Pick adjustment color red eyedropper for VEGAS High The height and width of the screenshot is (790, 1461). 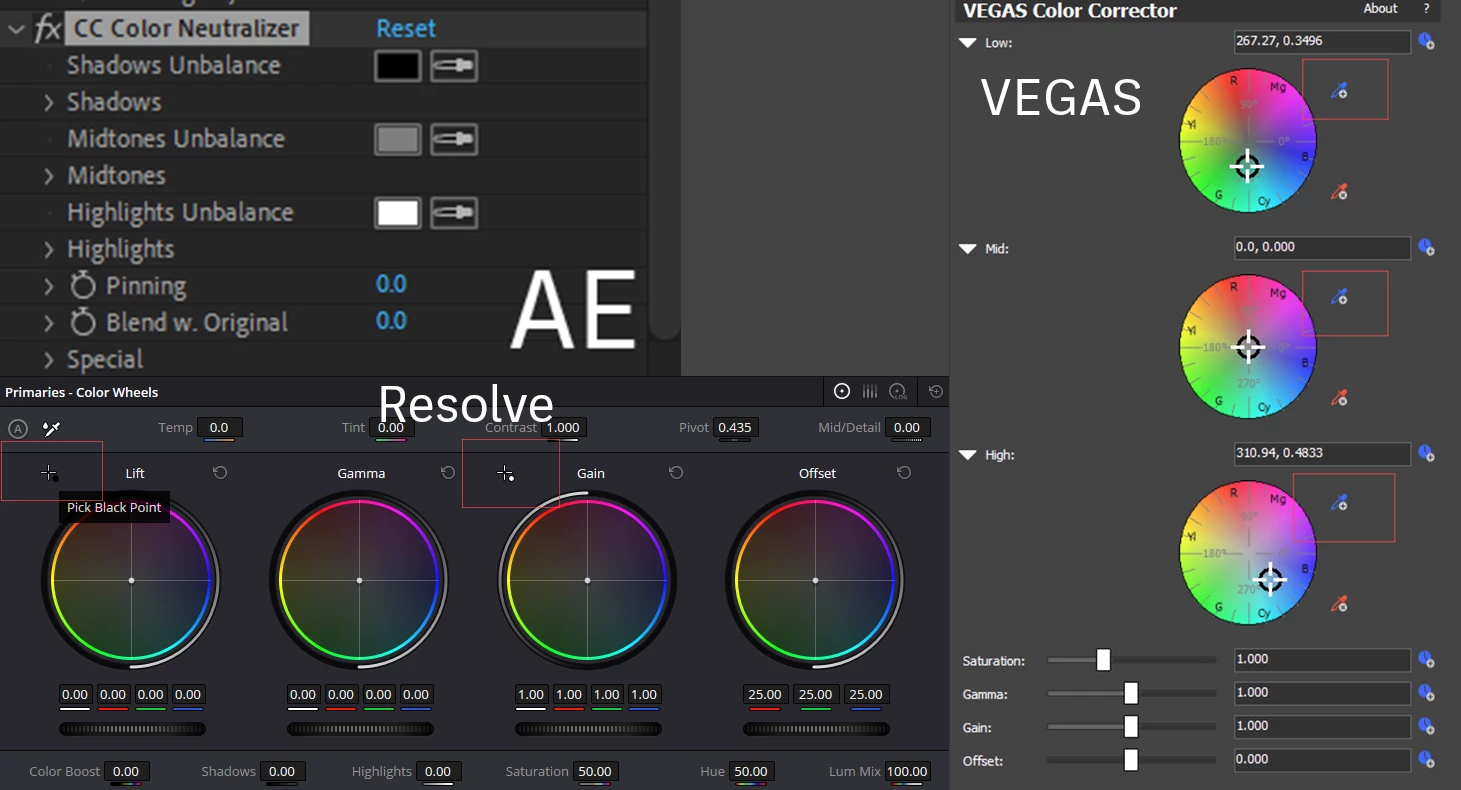1340,603
